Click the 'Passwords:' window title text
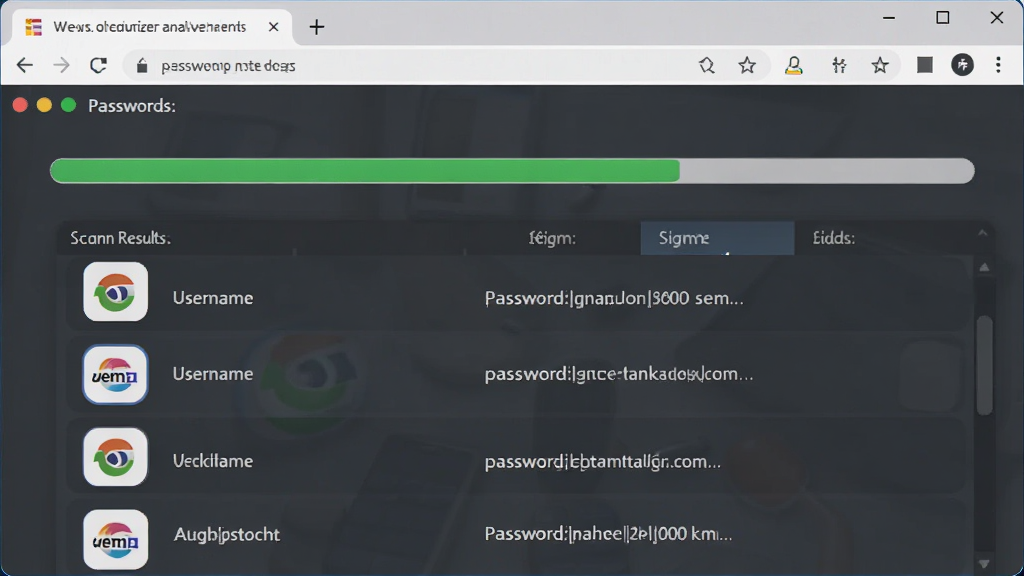1024x576 pixels. 132,106
